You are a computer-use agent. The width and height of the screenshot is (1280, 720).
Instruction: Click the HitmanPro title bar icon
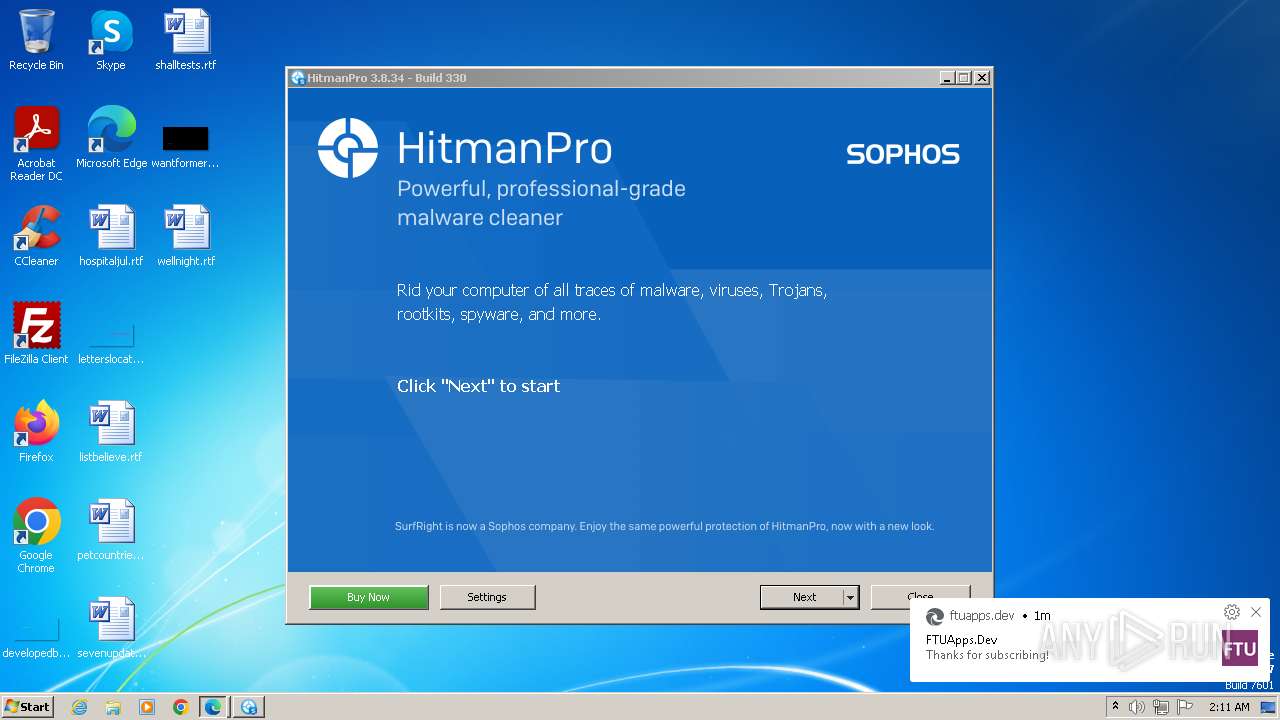tap(298, 78)
